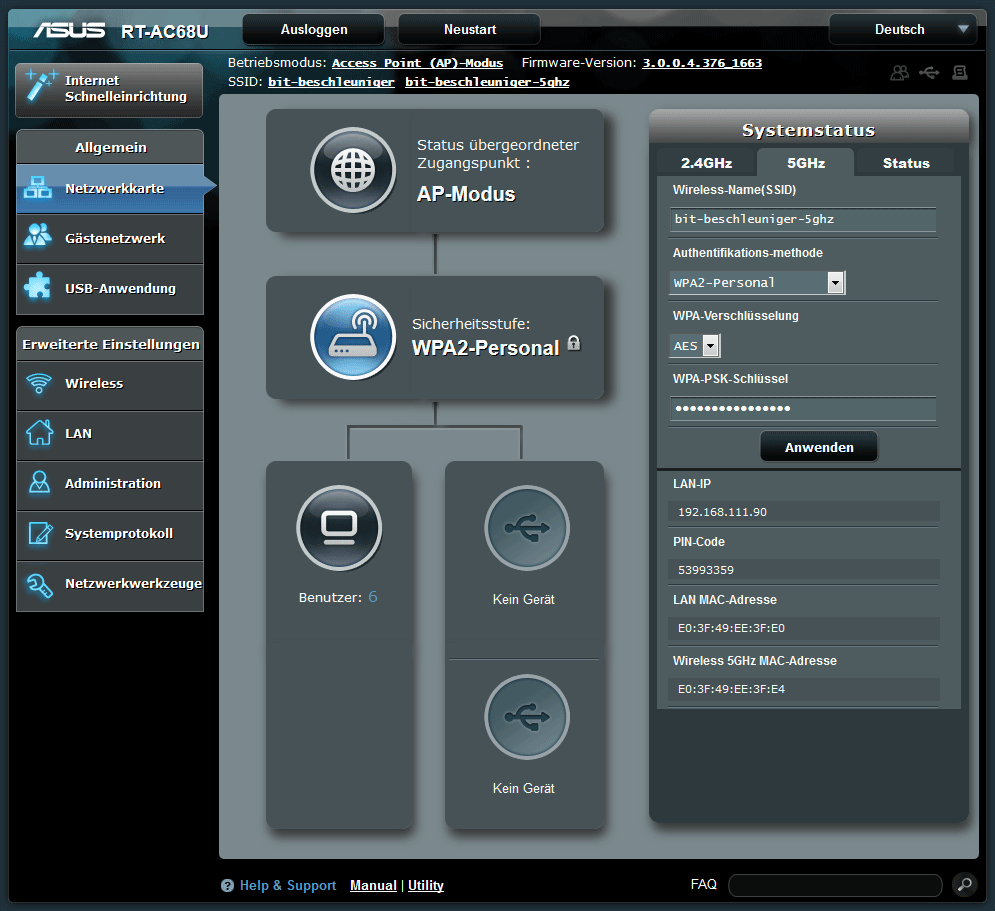Click into the WPA-PSK-Schlüssel field
This screenshot has height=911, width=995.
(803, 409)
